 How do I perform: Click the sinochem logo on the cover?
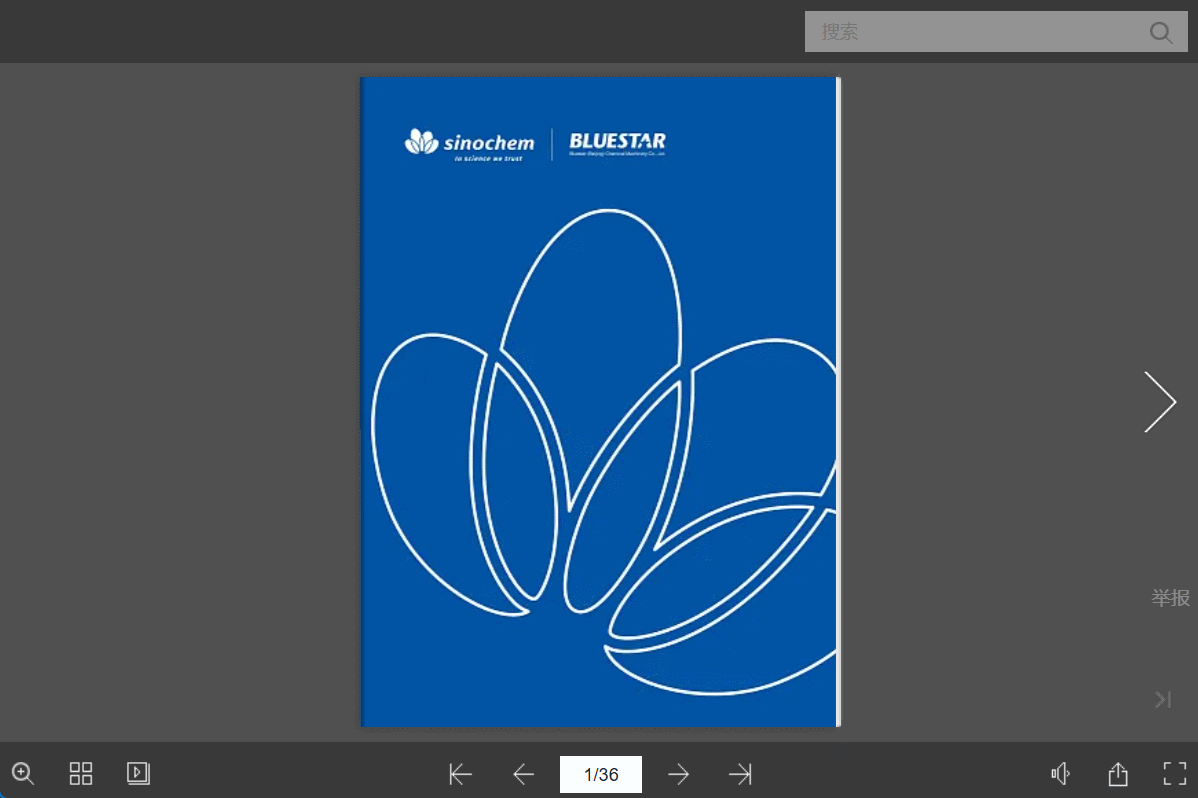point(470,144)
